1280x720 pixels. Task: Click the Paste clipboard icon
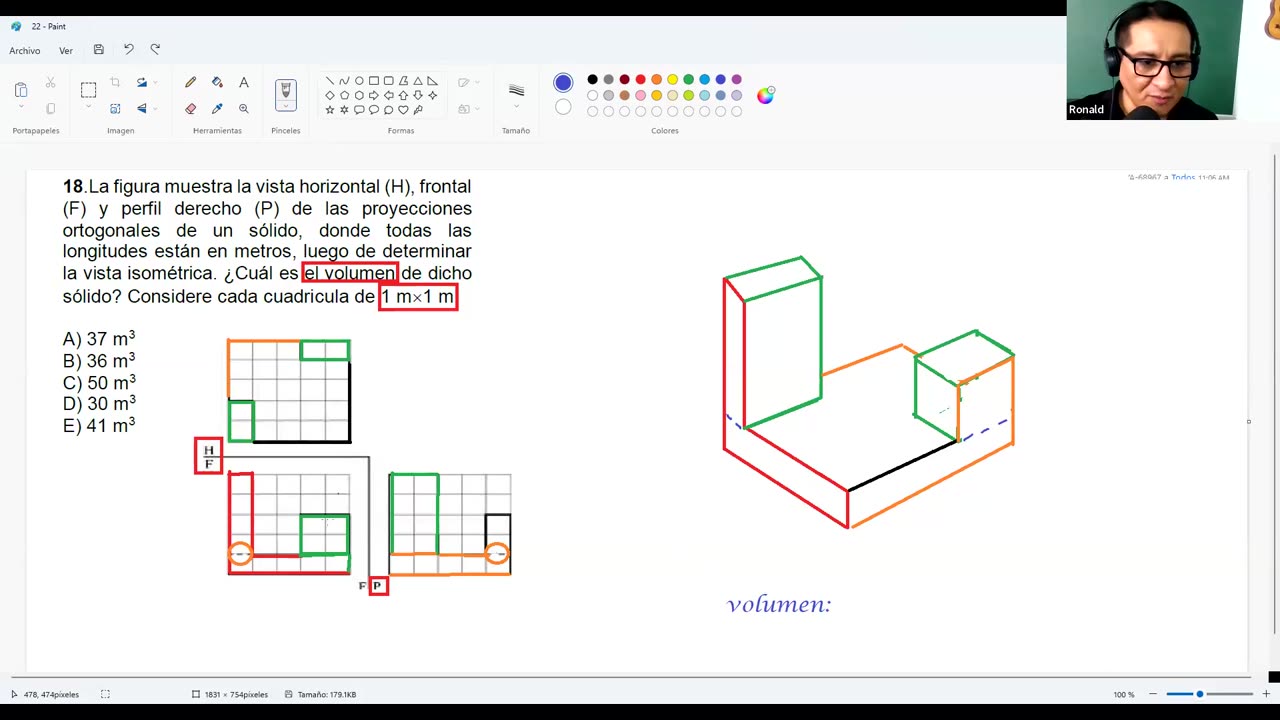21,90
